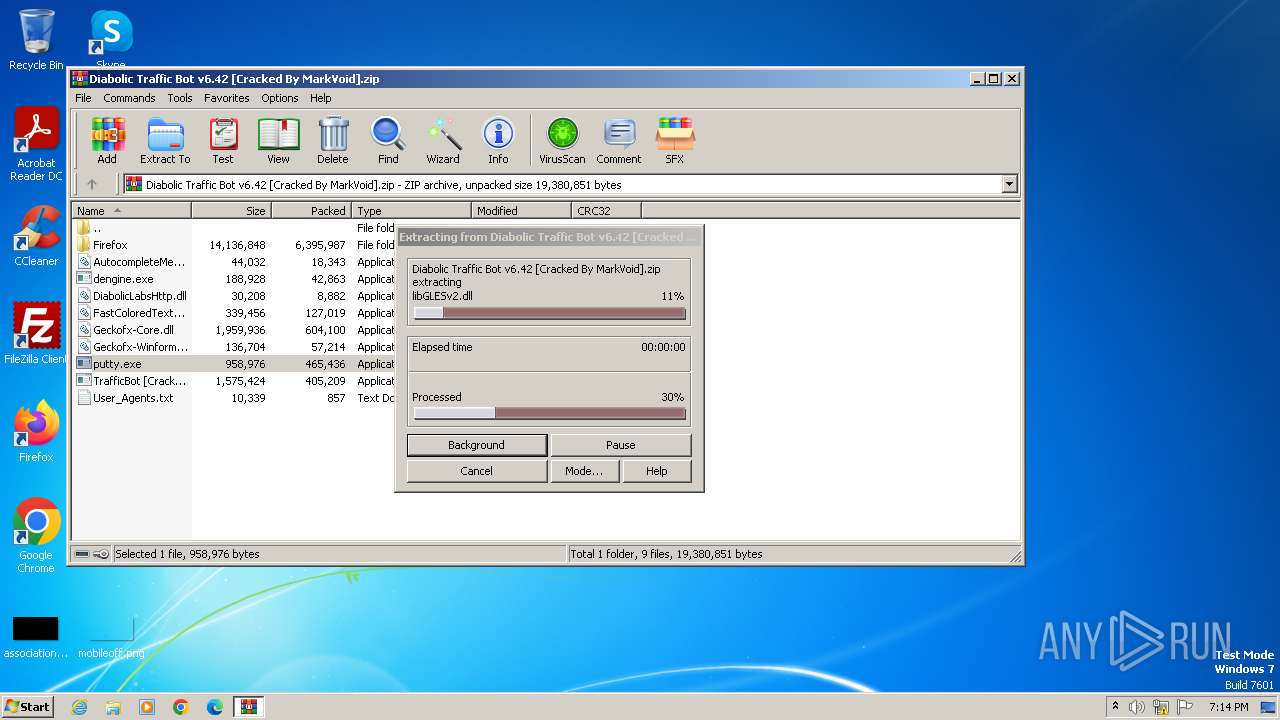Show hidden tray icons arrow

point(1115,707)
